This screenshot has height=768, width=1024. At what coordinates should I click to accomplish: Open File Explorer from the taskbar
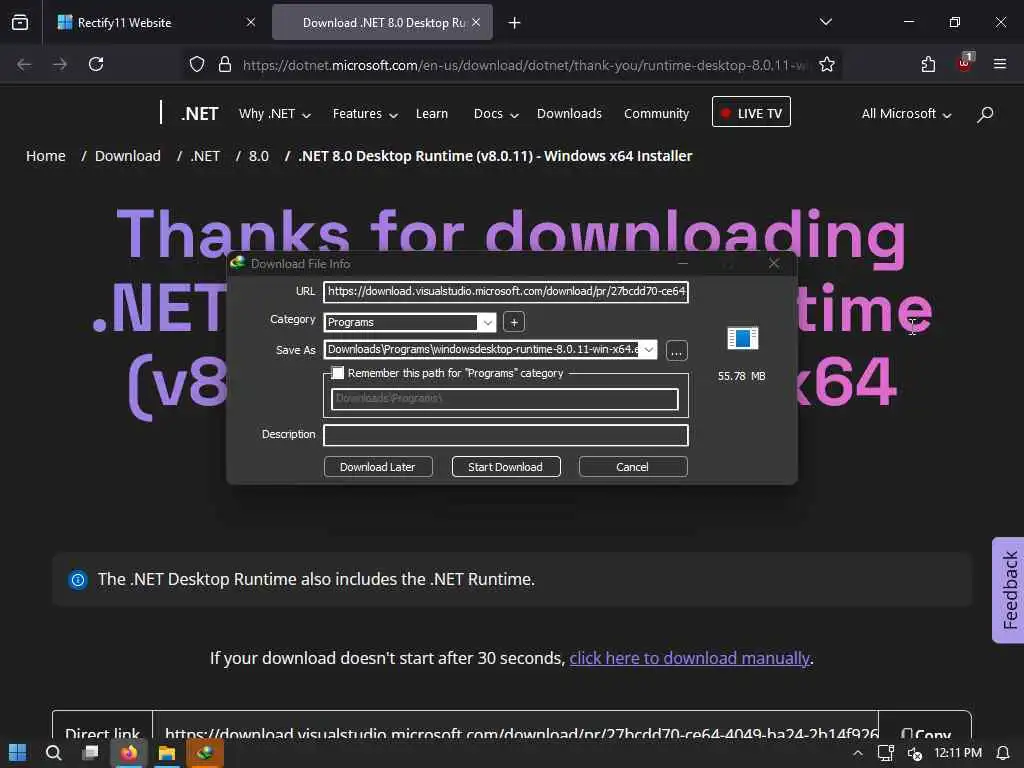167,753
